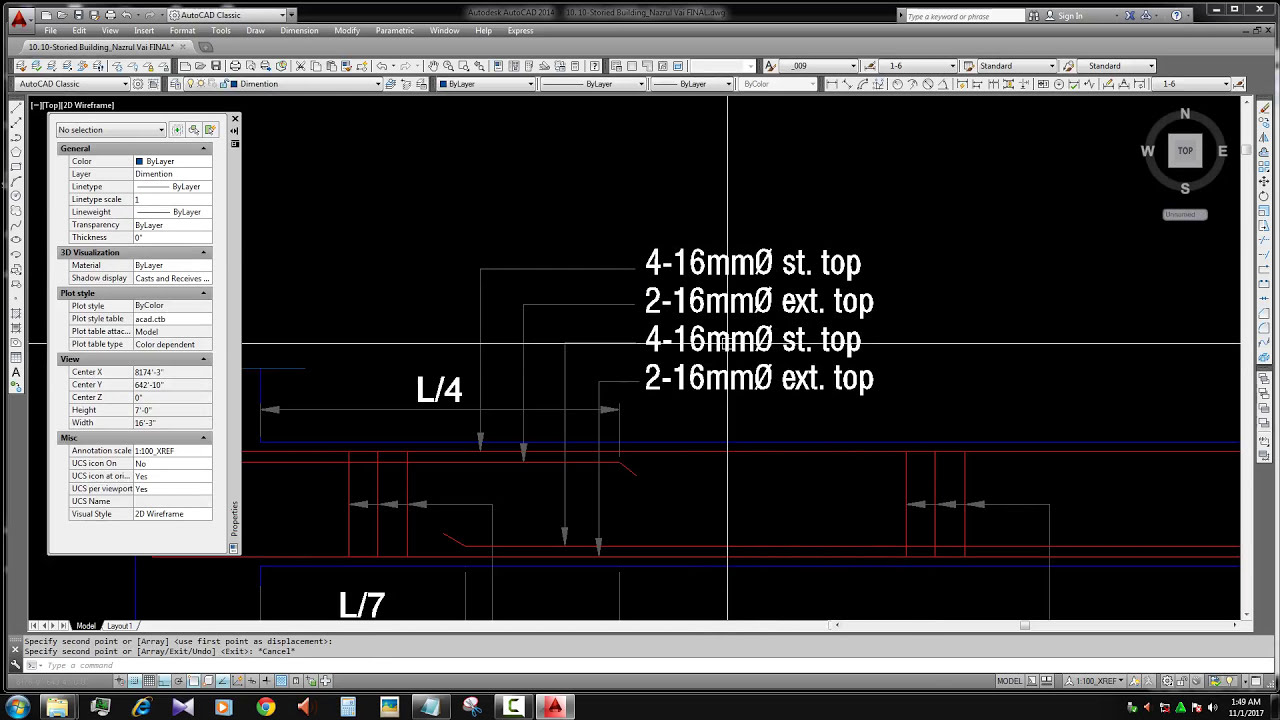The height and width of the screenshot is (720, 1280).
Task: Open Chrome from the taskbar
Action: point(265,707)
